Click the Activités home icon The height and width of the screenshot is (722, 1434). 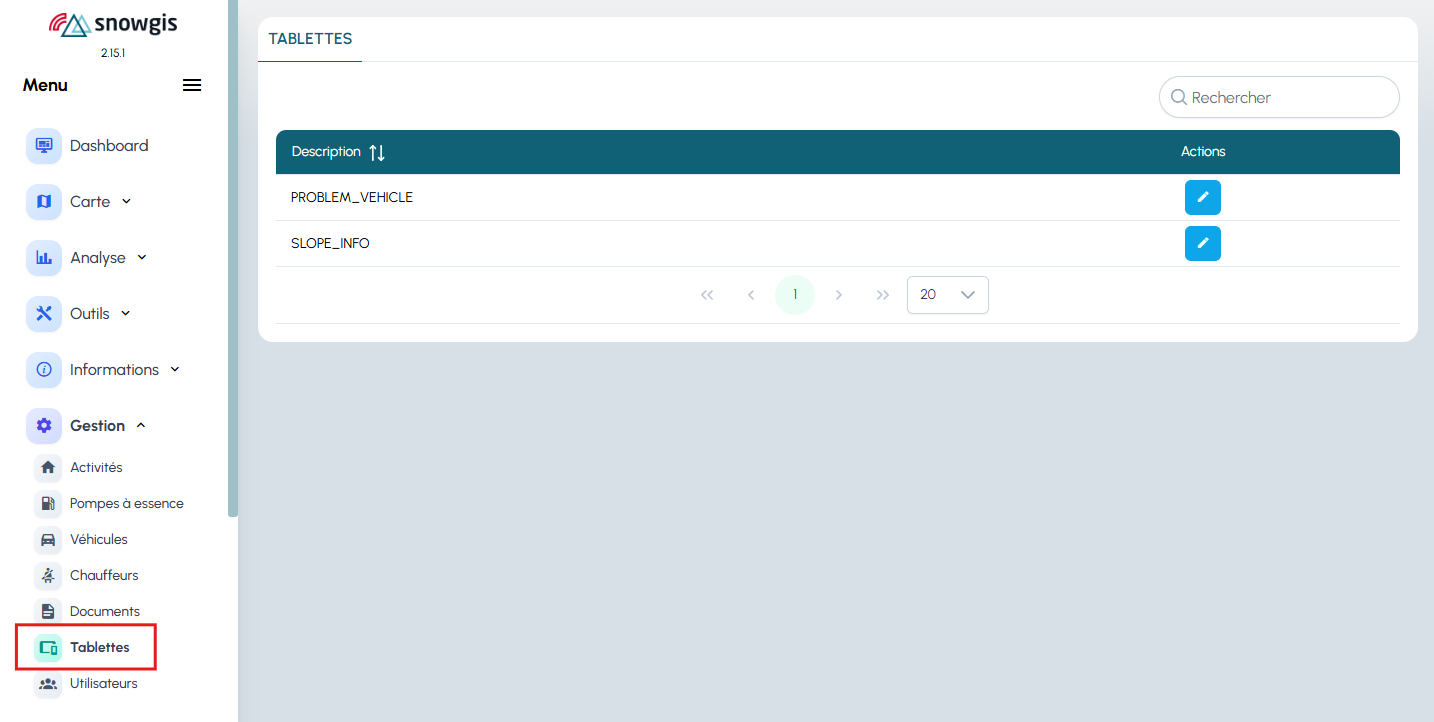(x=48, y=468)
